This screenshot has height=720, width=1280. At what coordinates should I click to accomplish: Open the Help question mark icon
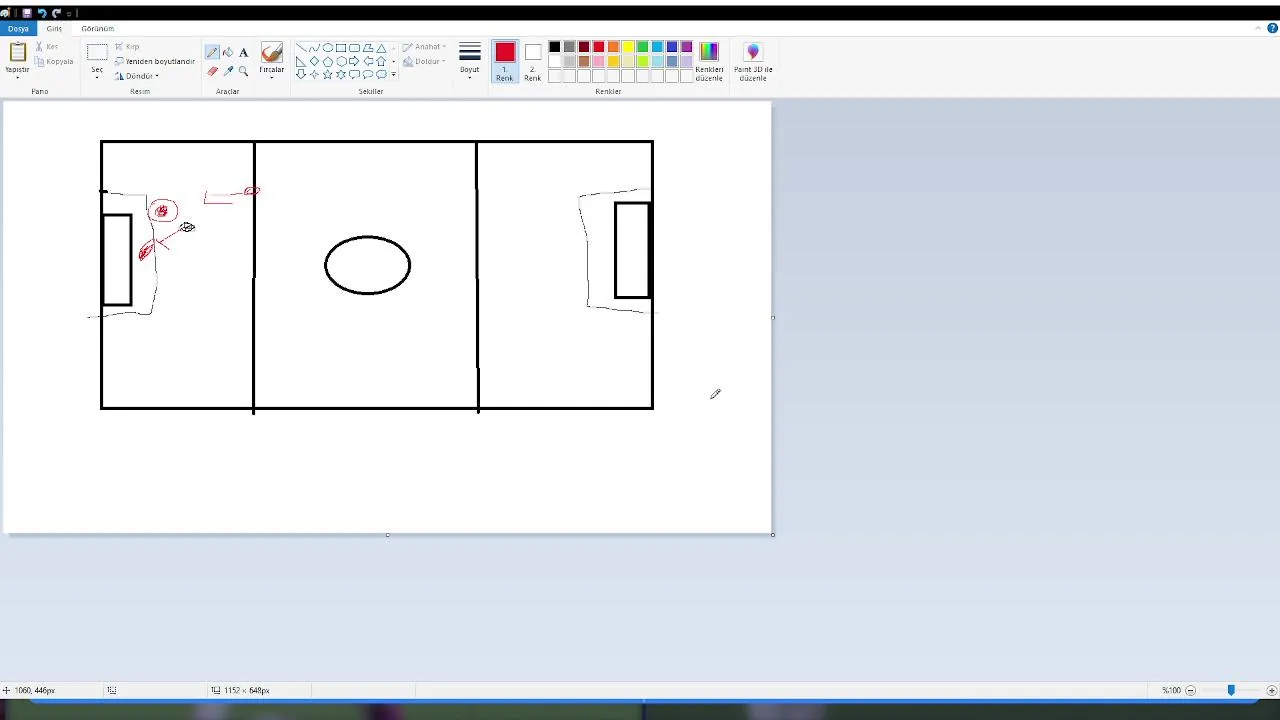(x=1272, y=28)
